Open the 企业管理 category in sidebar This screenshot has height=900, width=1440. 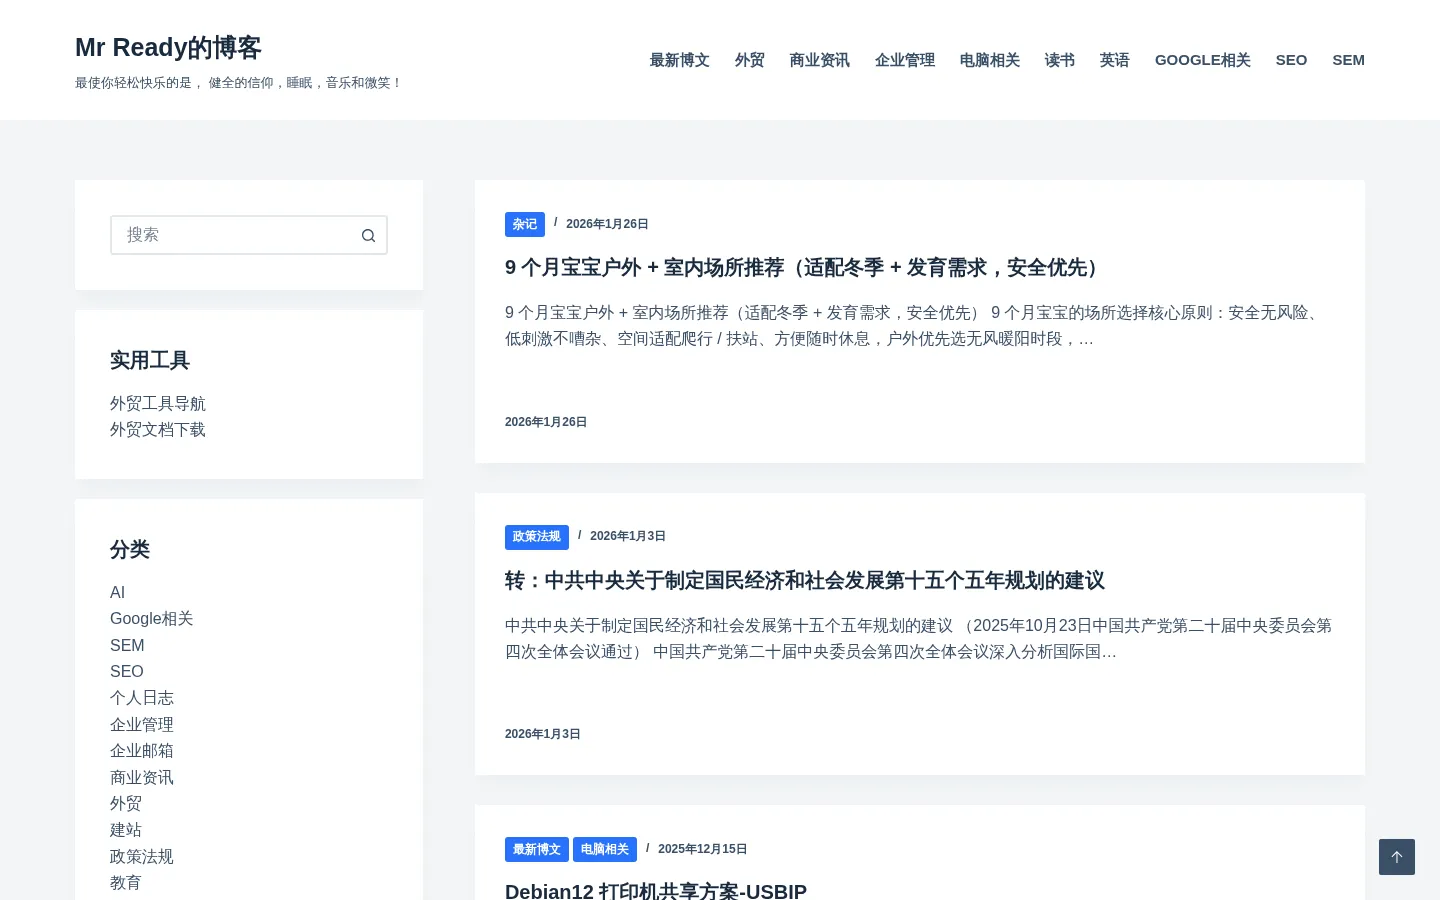click(142, 724)
